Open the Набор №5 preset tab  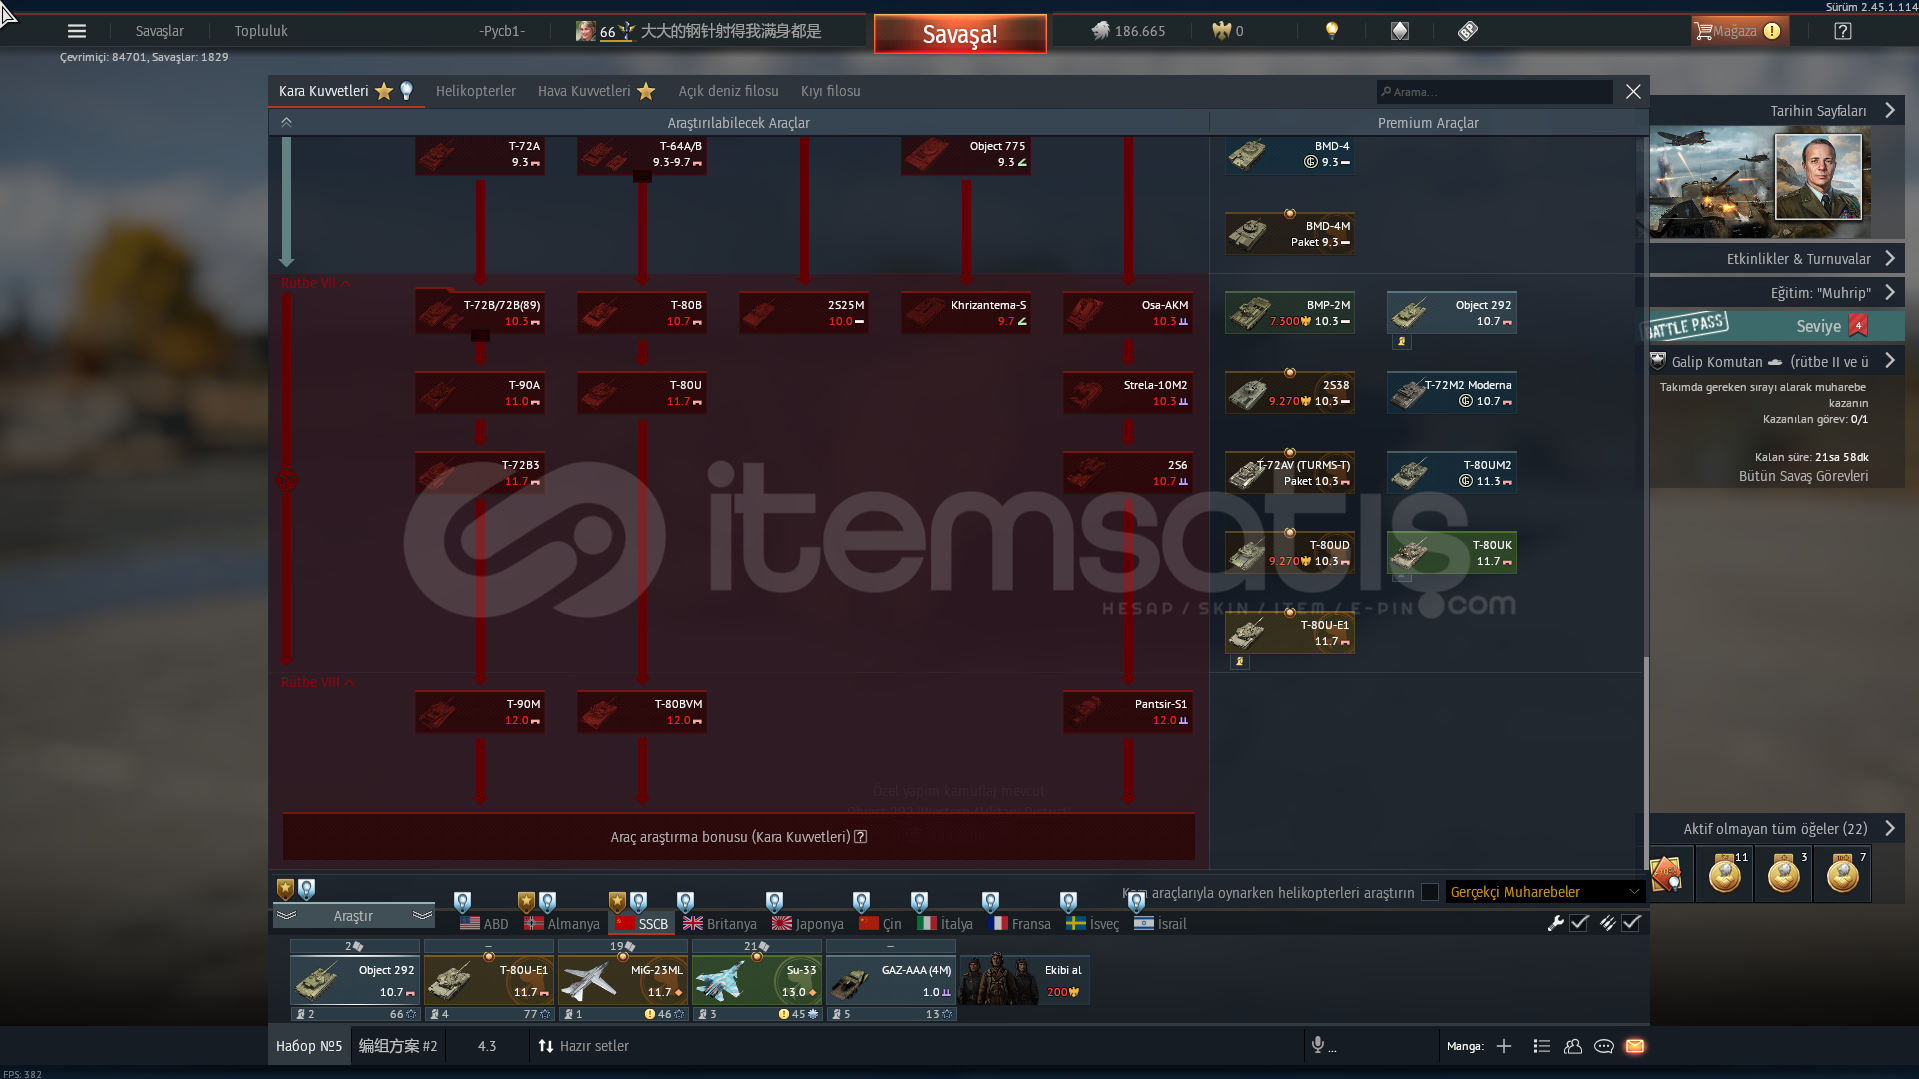coord(309,1046)
